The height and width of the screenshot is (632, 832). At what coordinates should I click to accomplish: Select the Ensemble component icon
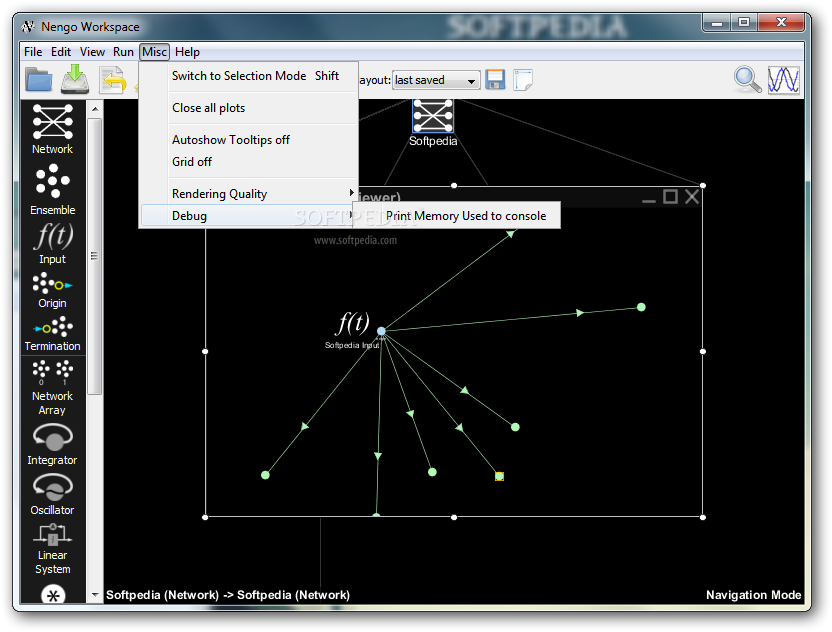pos(53,181)
